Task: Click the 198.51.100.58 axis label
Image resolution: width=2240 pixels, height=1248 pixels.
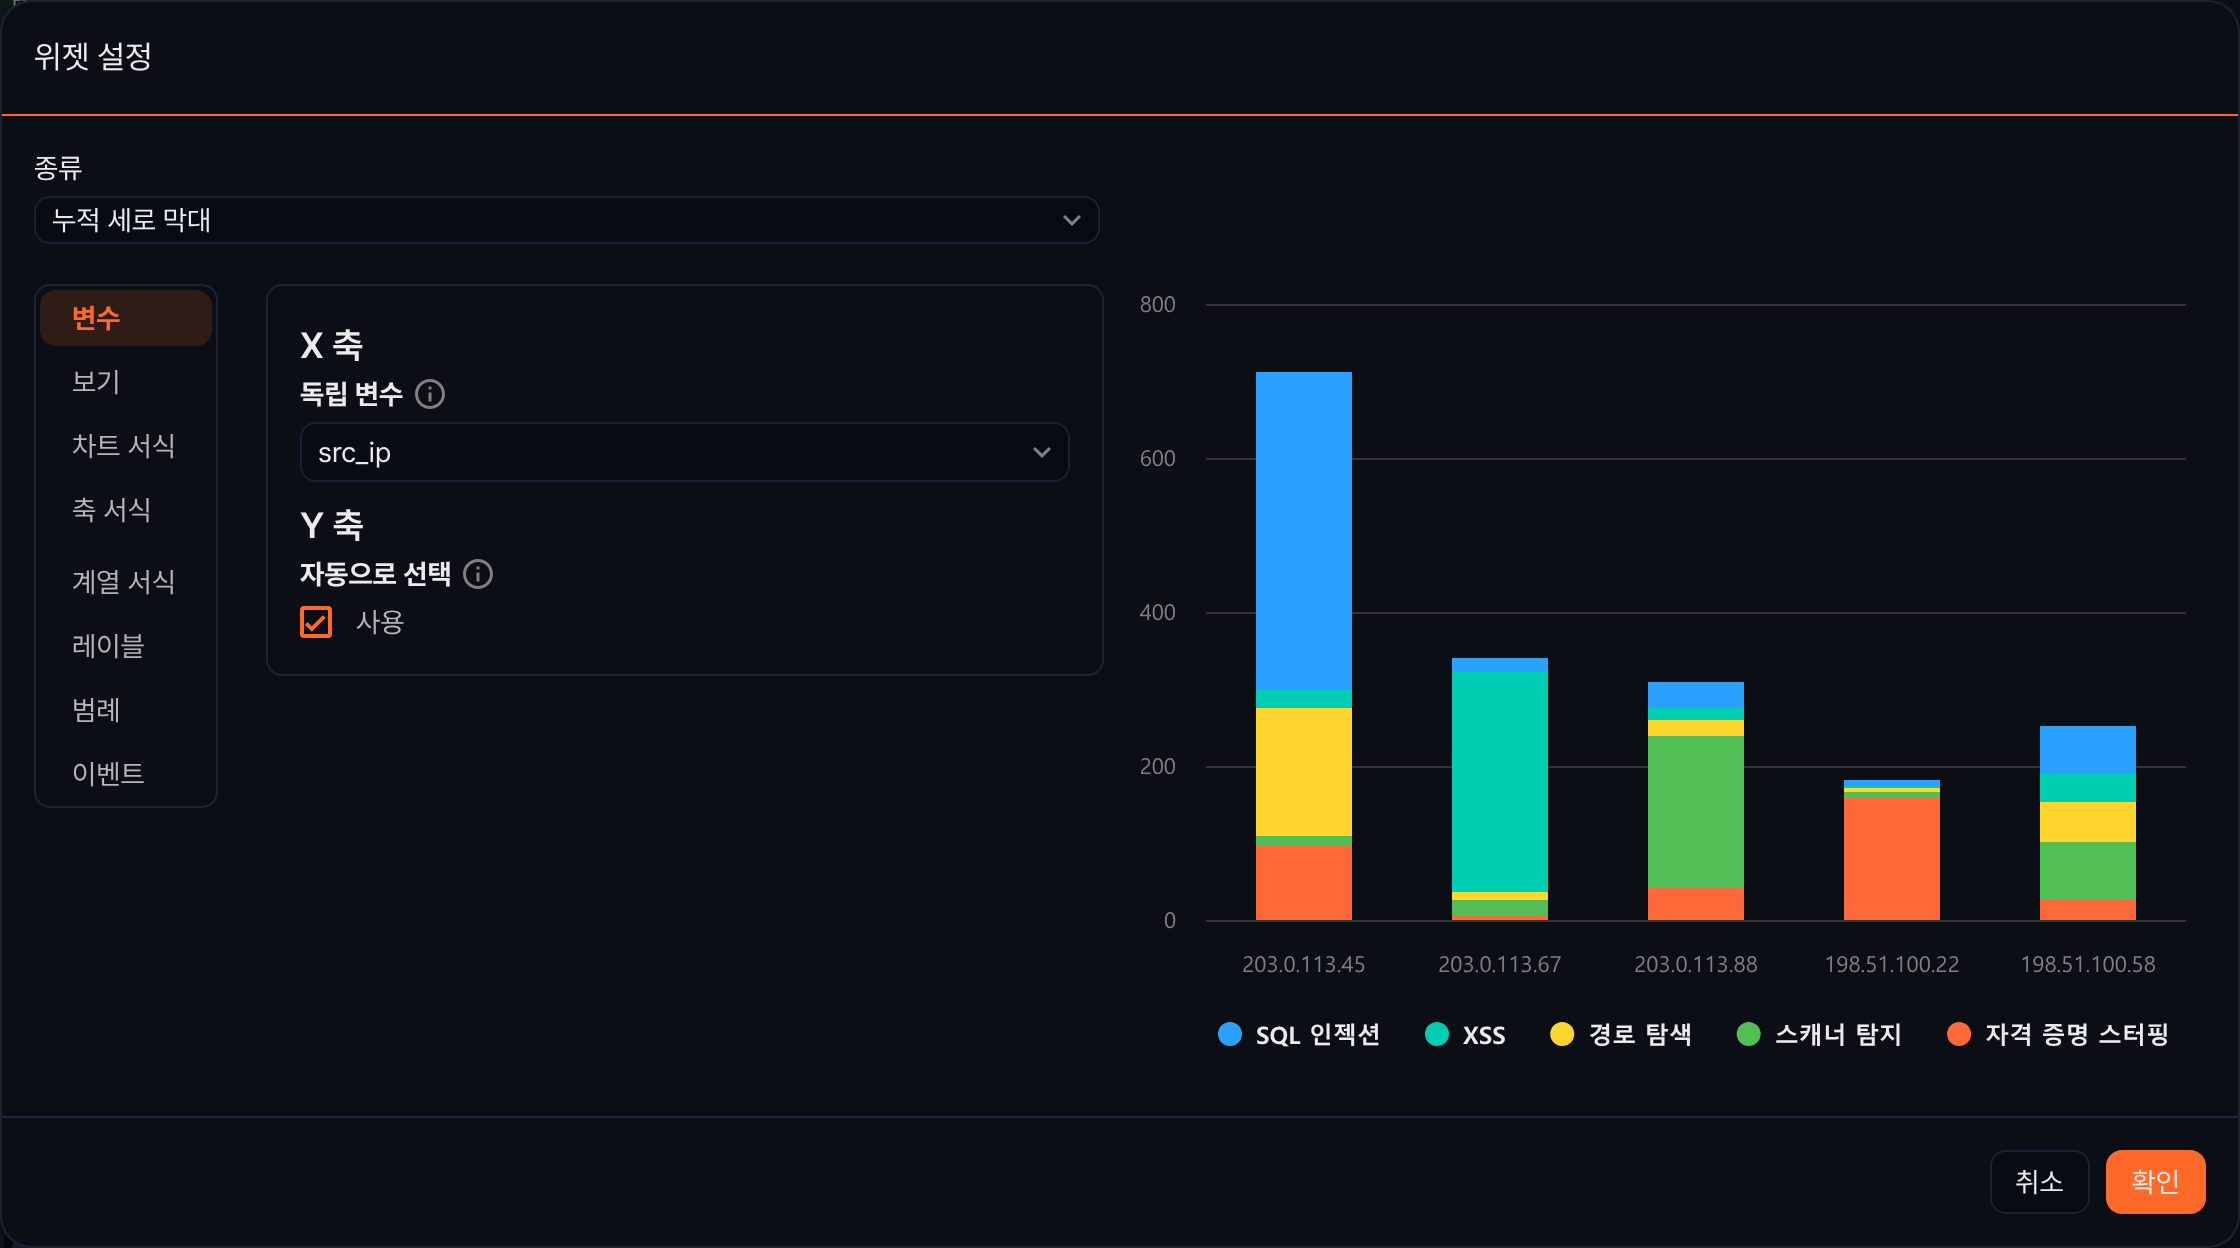Action: click(x=2088, y=964)
